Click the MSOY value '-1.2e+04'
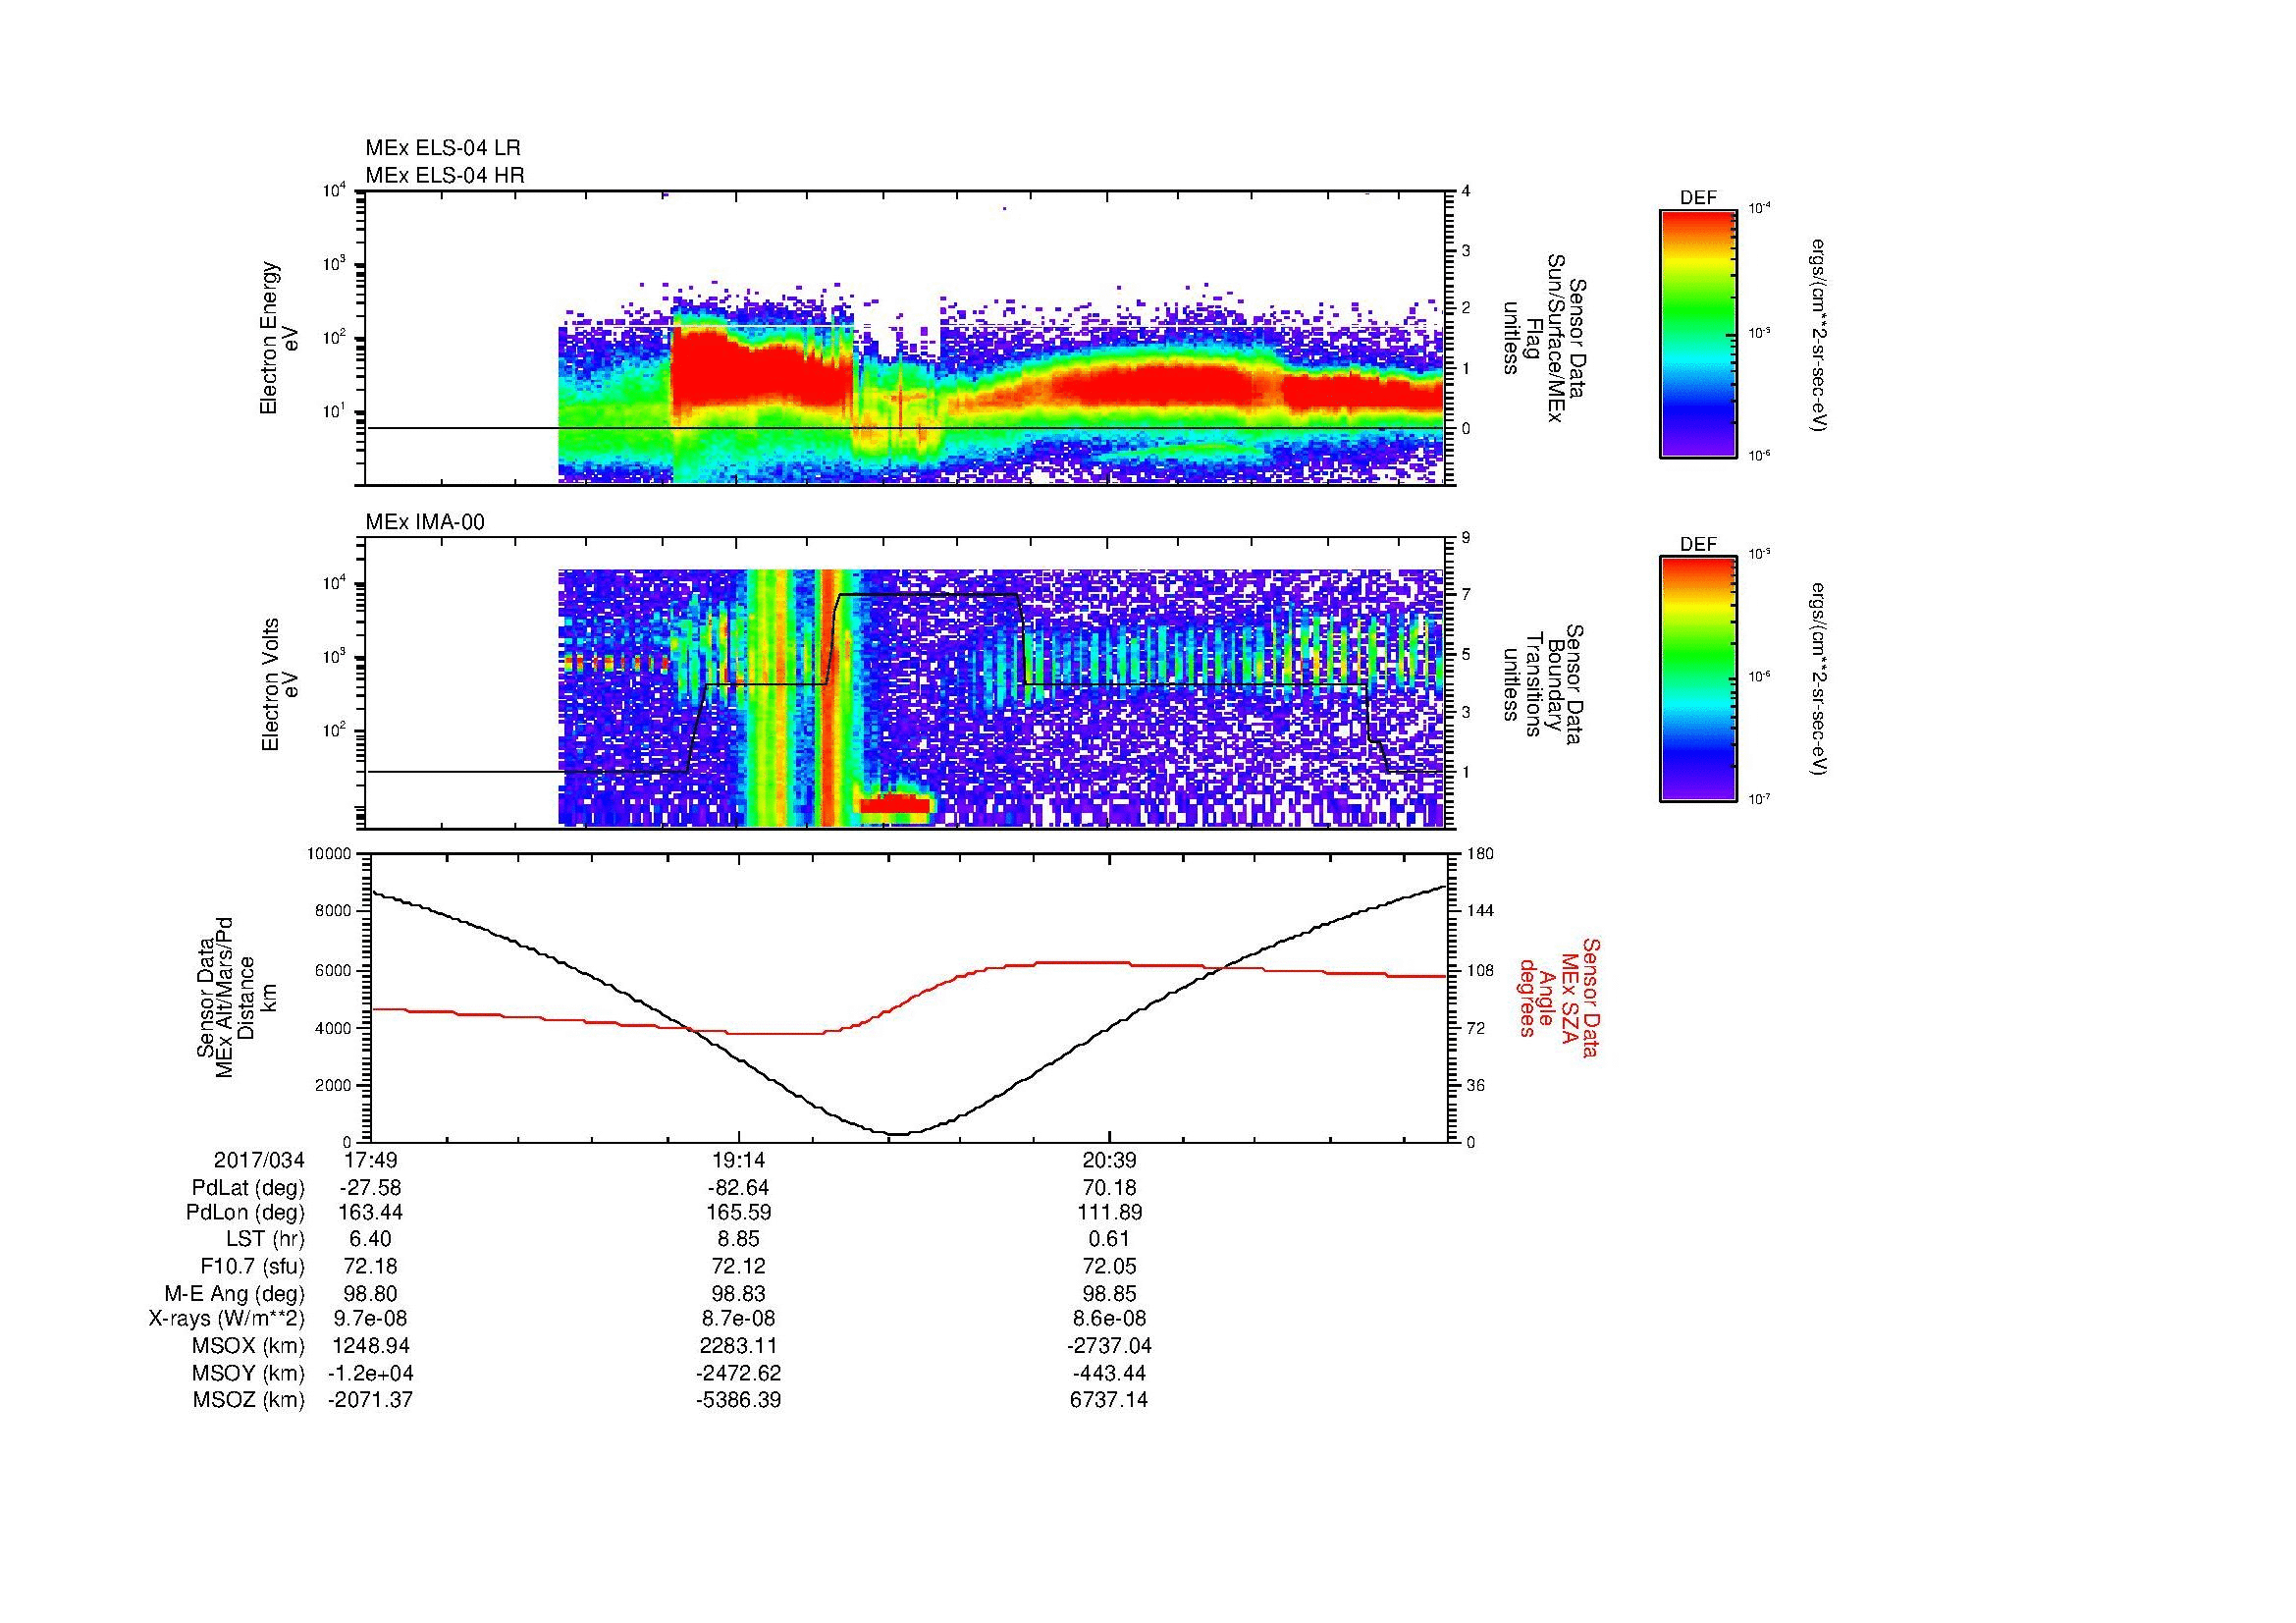This screenshot has height=1623, width=2296. coord(370,1373)
